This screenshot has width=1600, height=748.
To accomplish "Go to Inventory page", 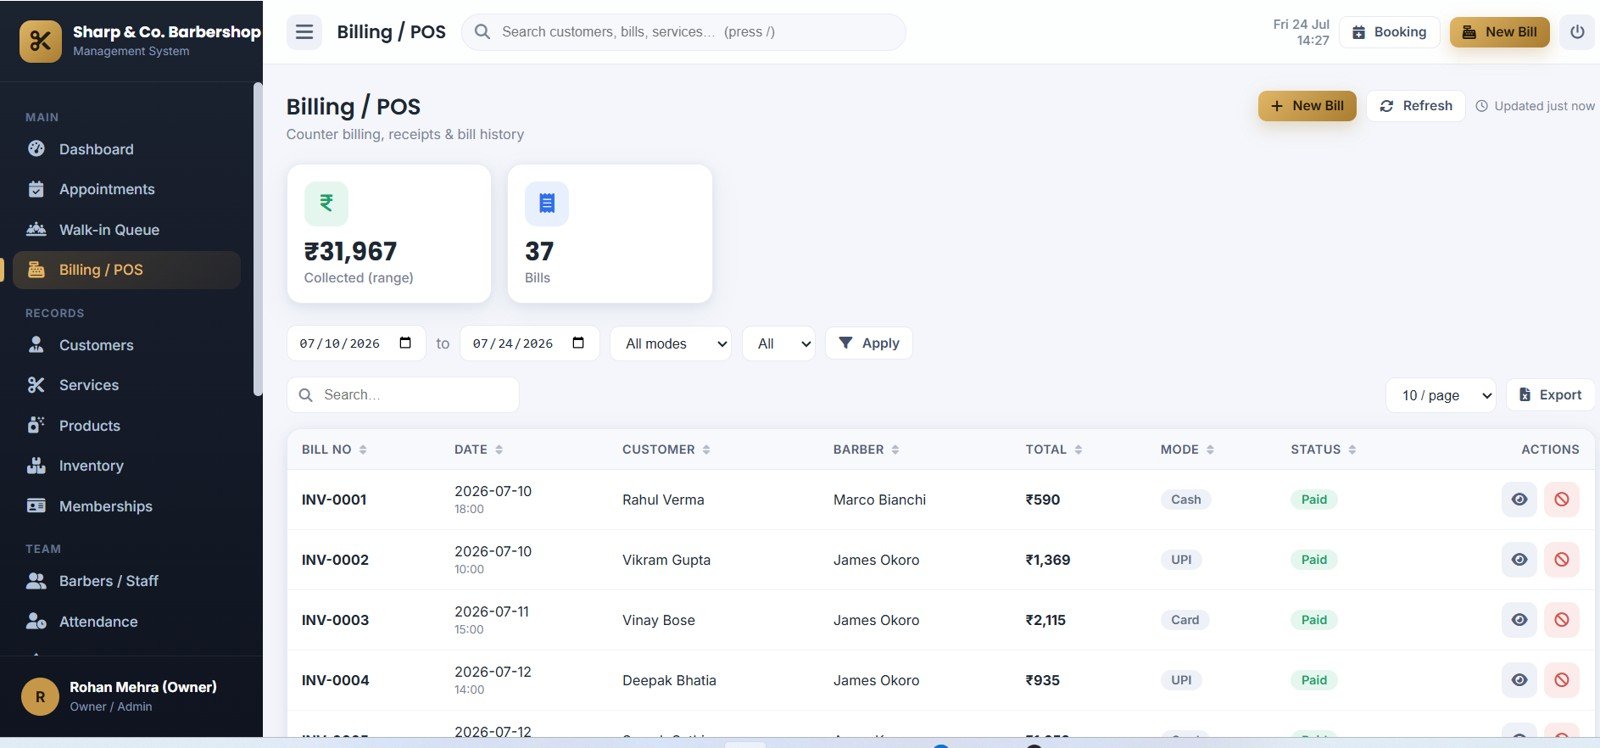I will tap(126, 465).
